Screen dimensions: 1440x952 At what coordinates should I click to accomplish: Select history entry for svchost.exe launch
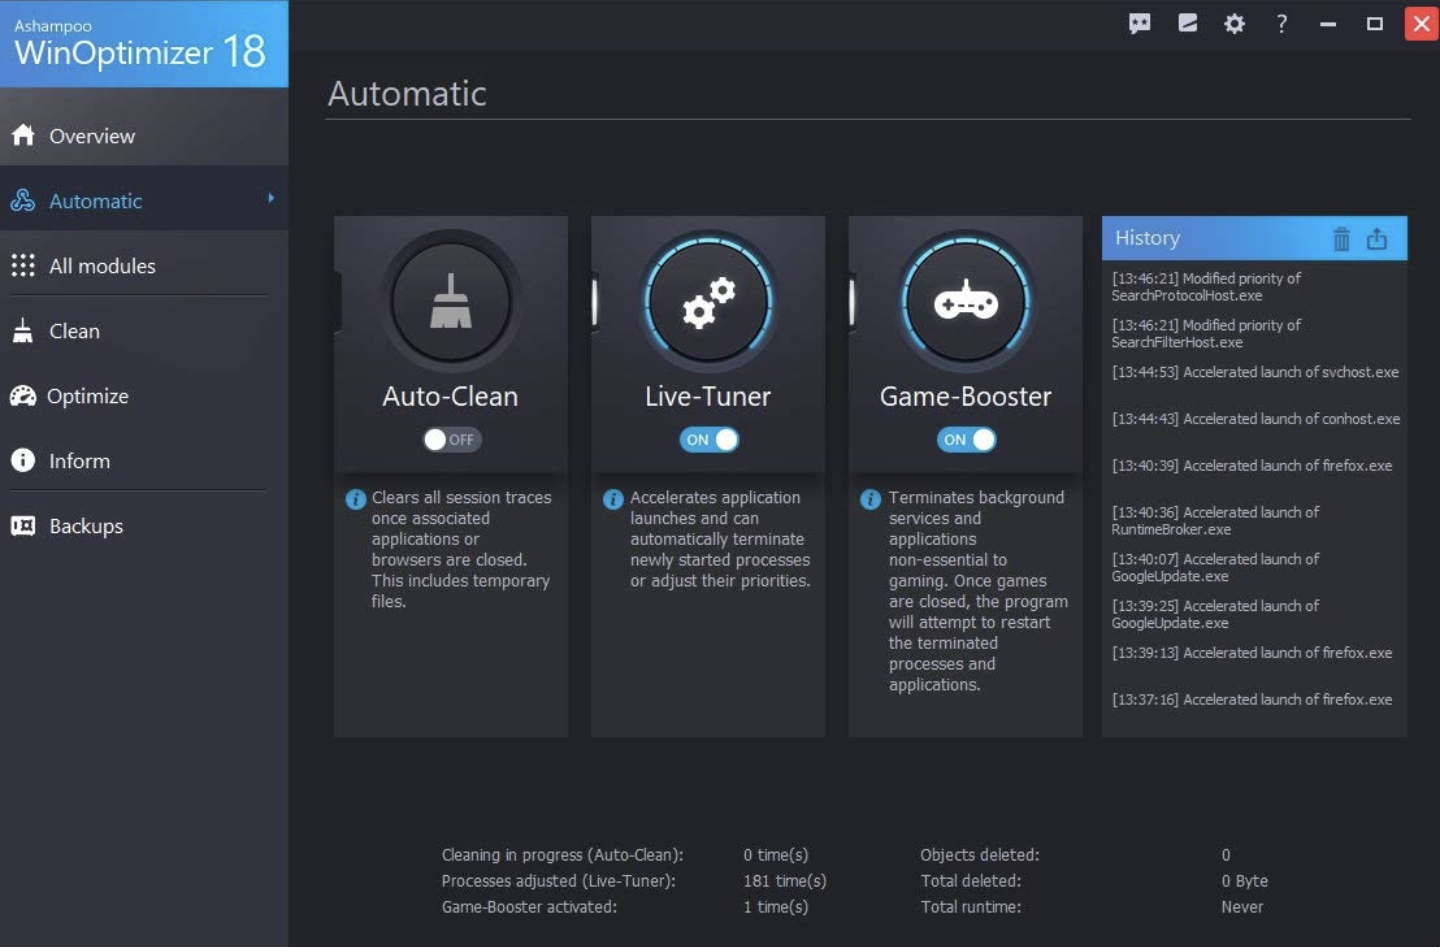(1255, 372)
